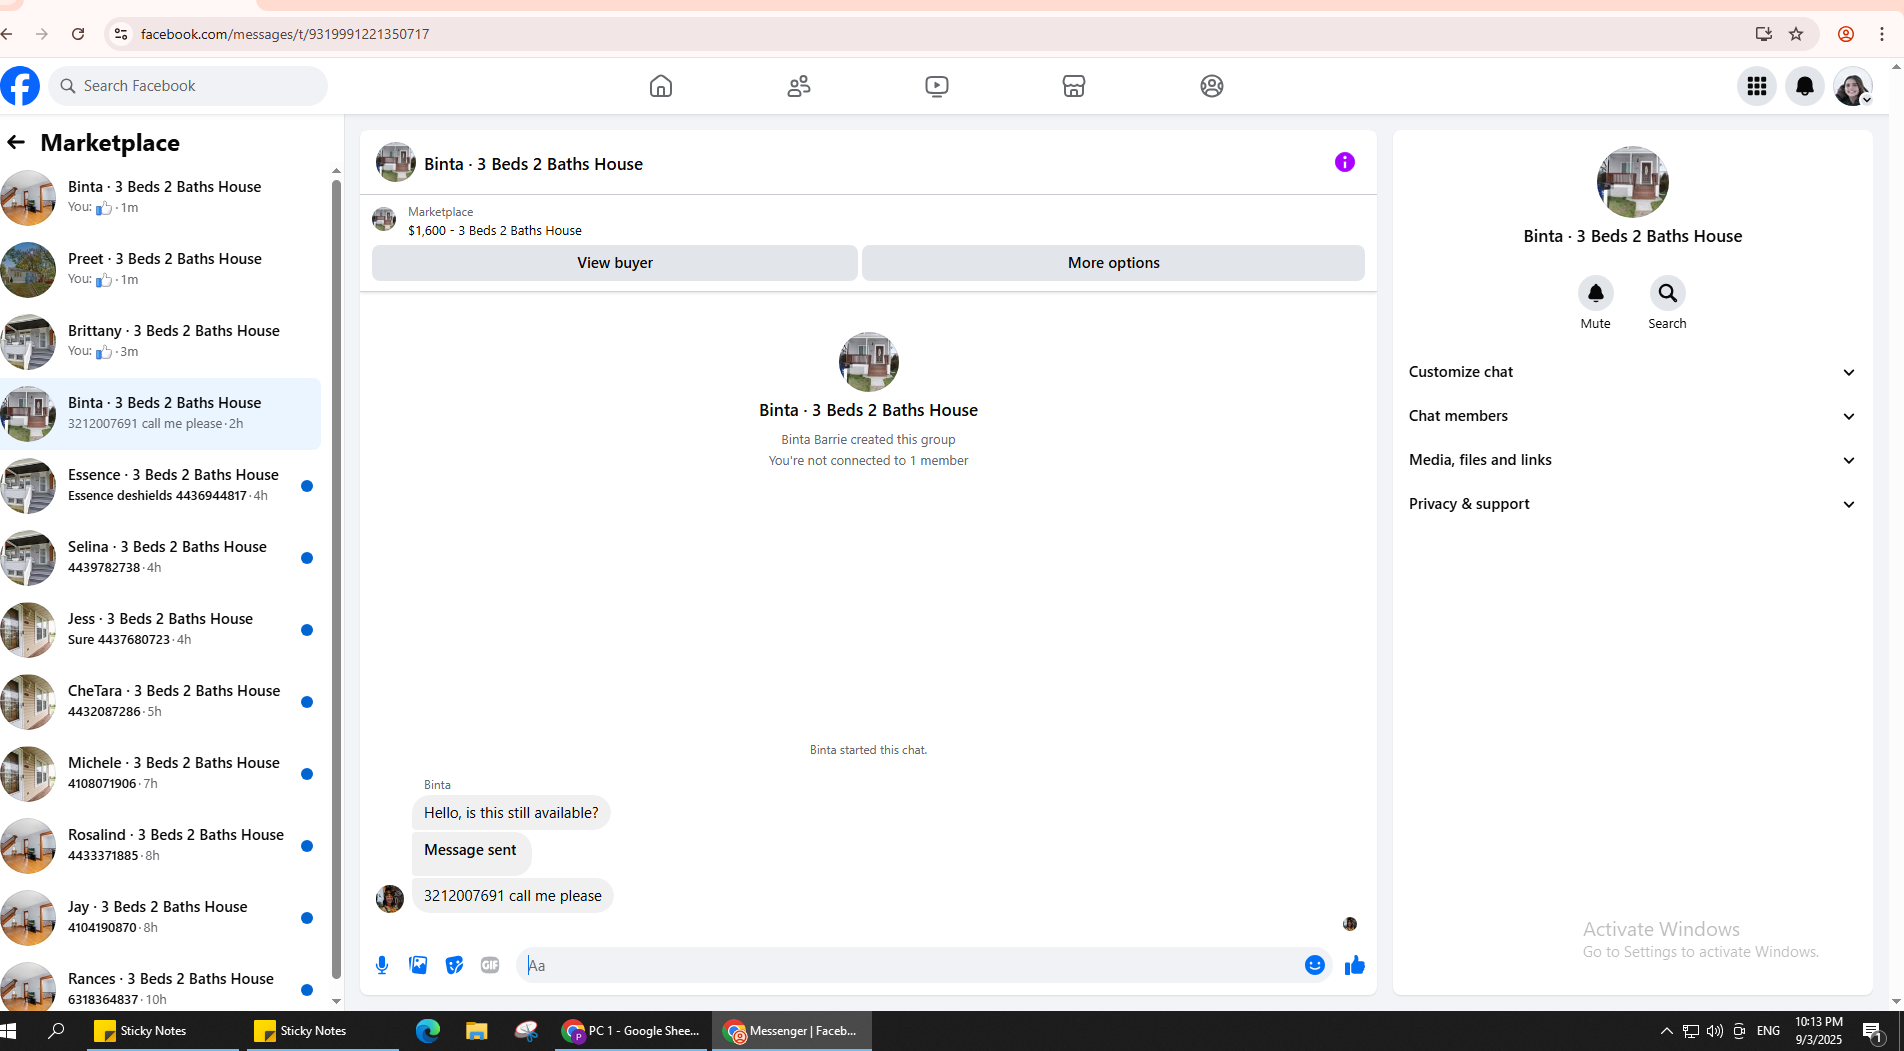Open Microsoft Edge from the taskbar
The height and width of the screenshot is (1051, 1904).
point(428,1031)
